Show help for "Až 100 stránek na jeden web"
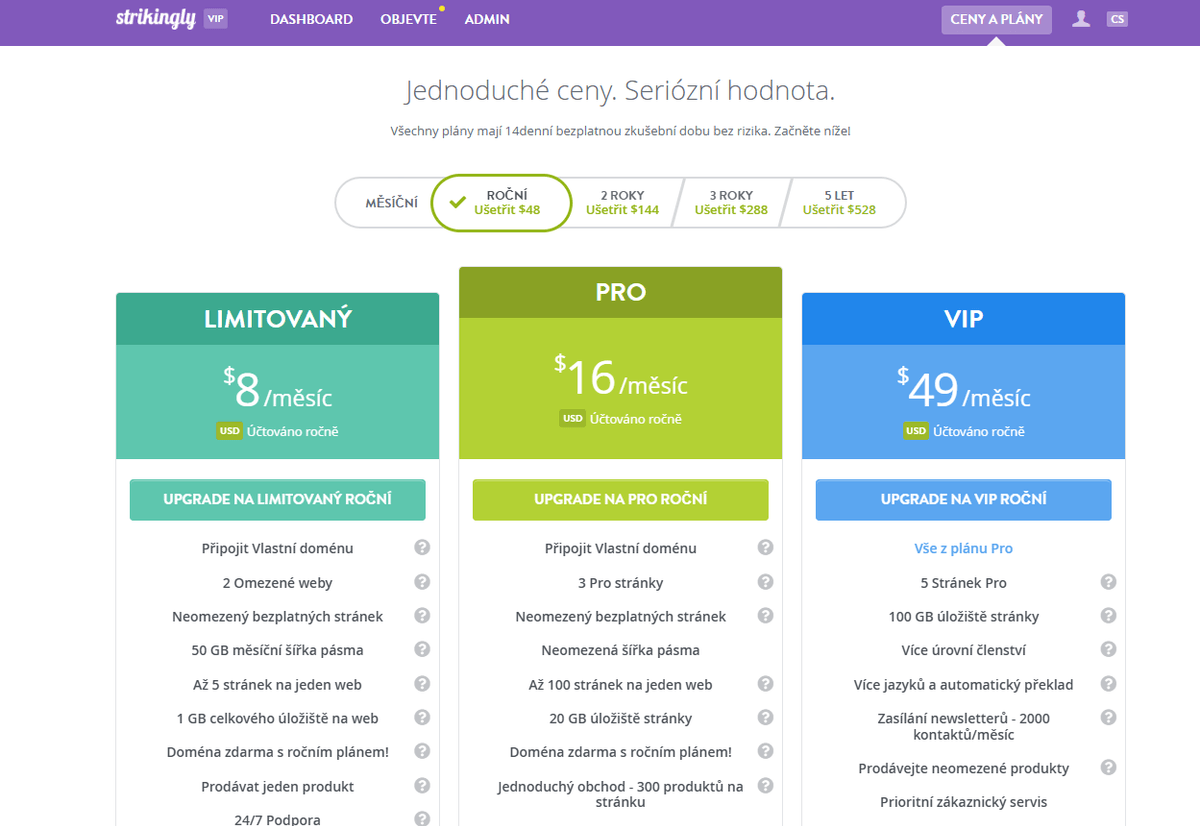 pyautogui.click(x=765, y=684)
